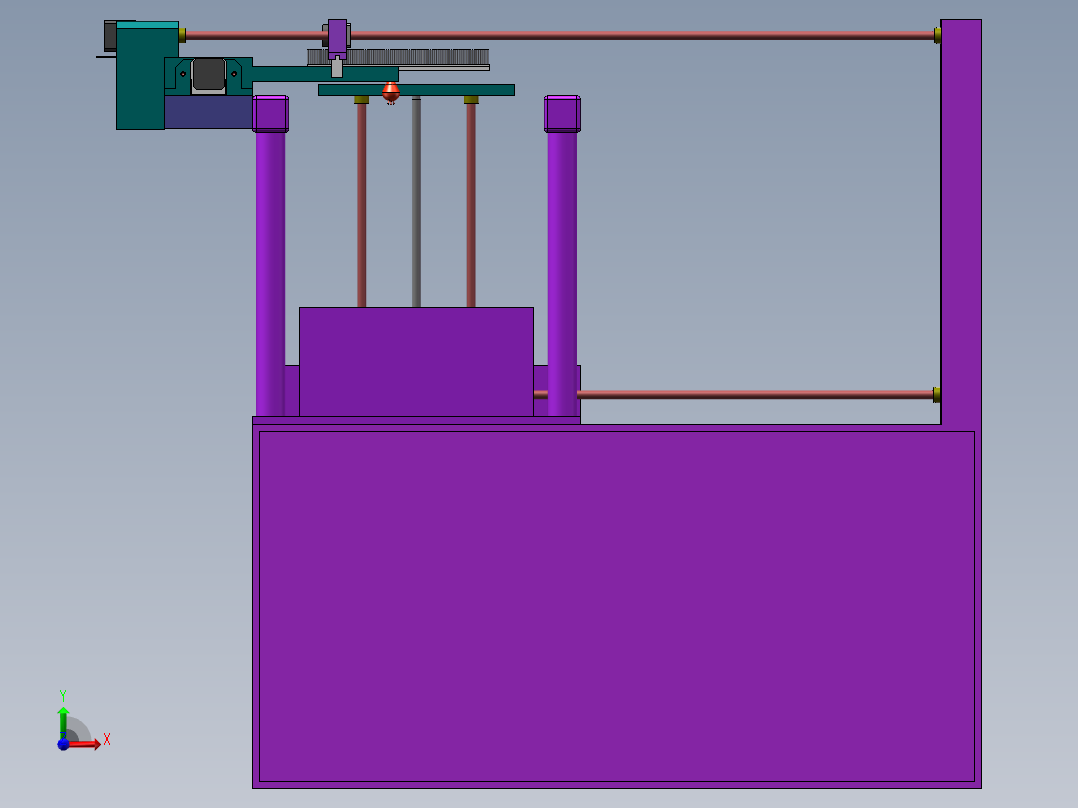
Task: Select the dark blue block under the bracket
Action: pos(208,112)
